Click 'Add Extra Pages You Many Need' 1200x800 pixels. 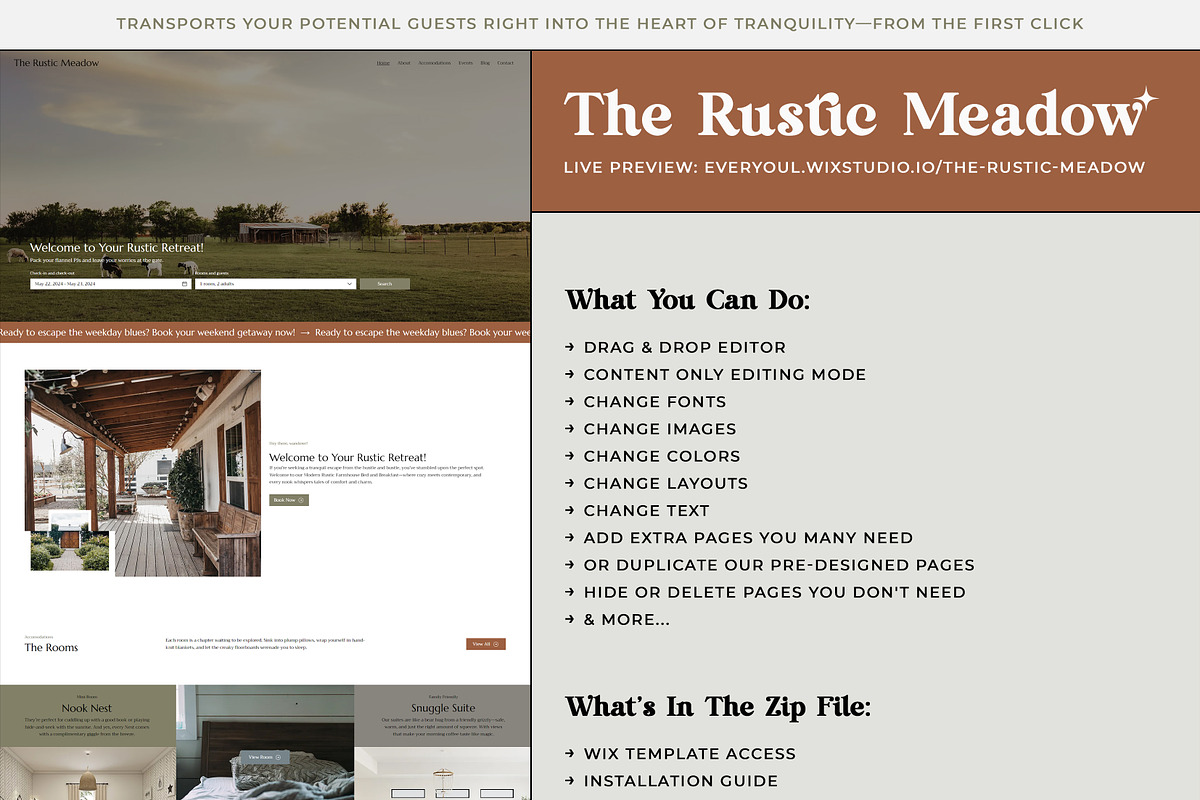[748, 537]
